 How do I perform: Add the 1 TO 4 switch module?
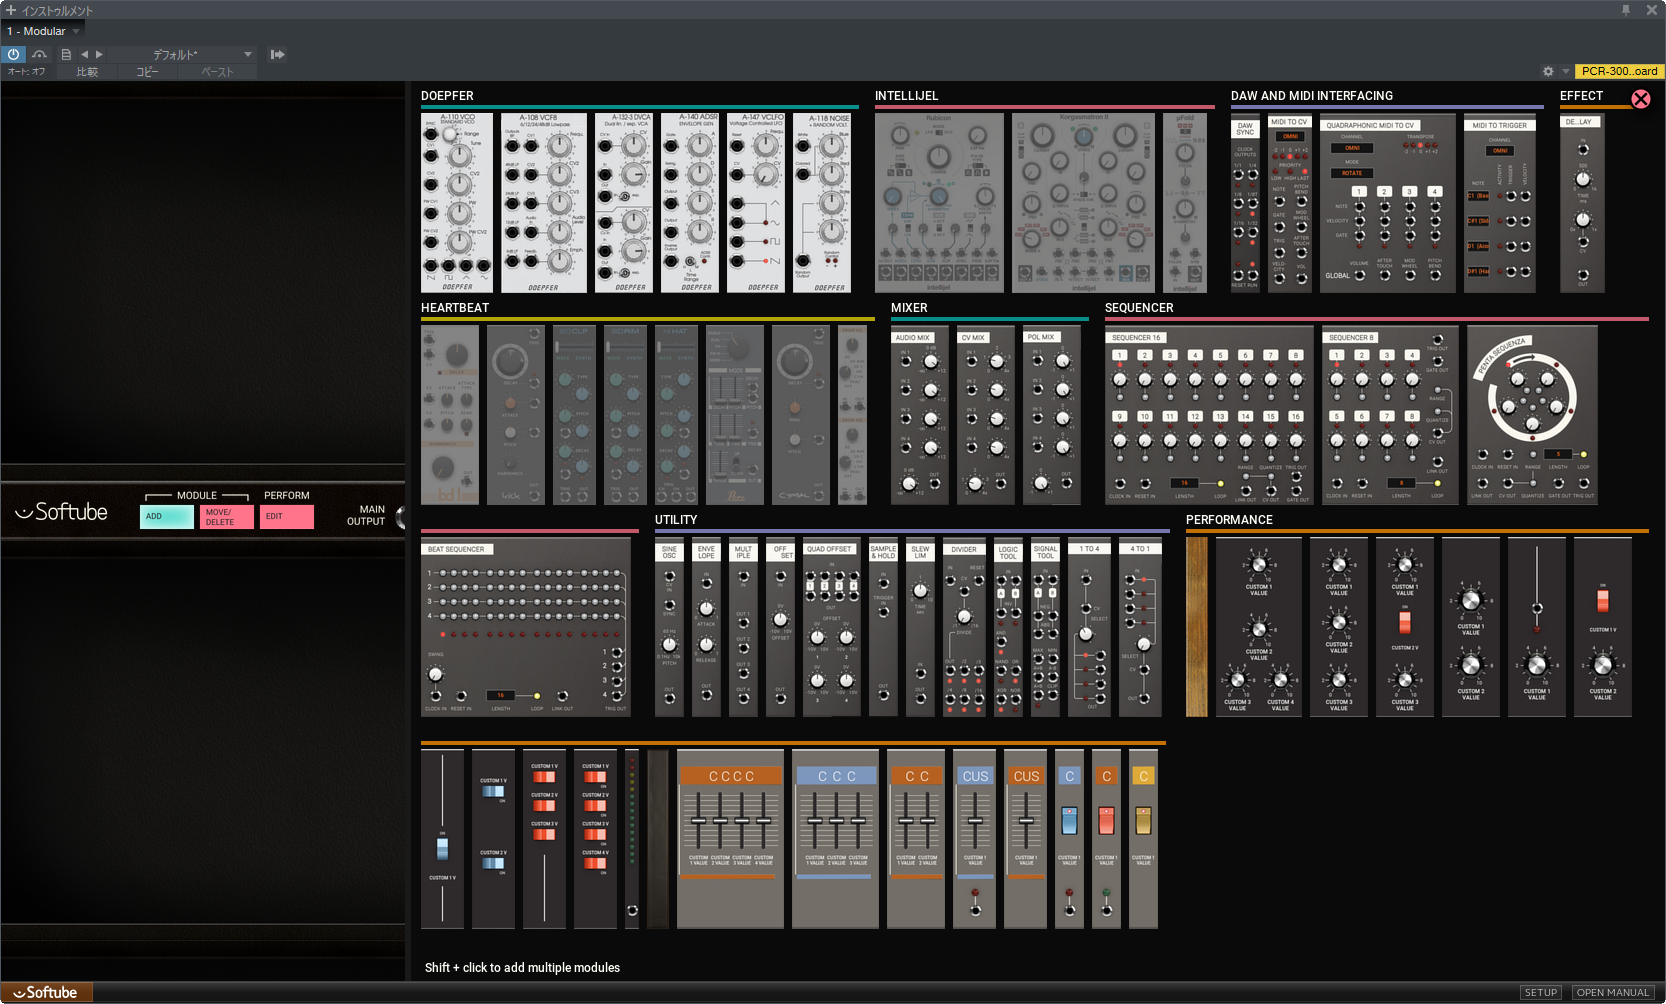(x=1089, y=627)
